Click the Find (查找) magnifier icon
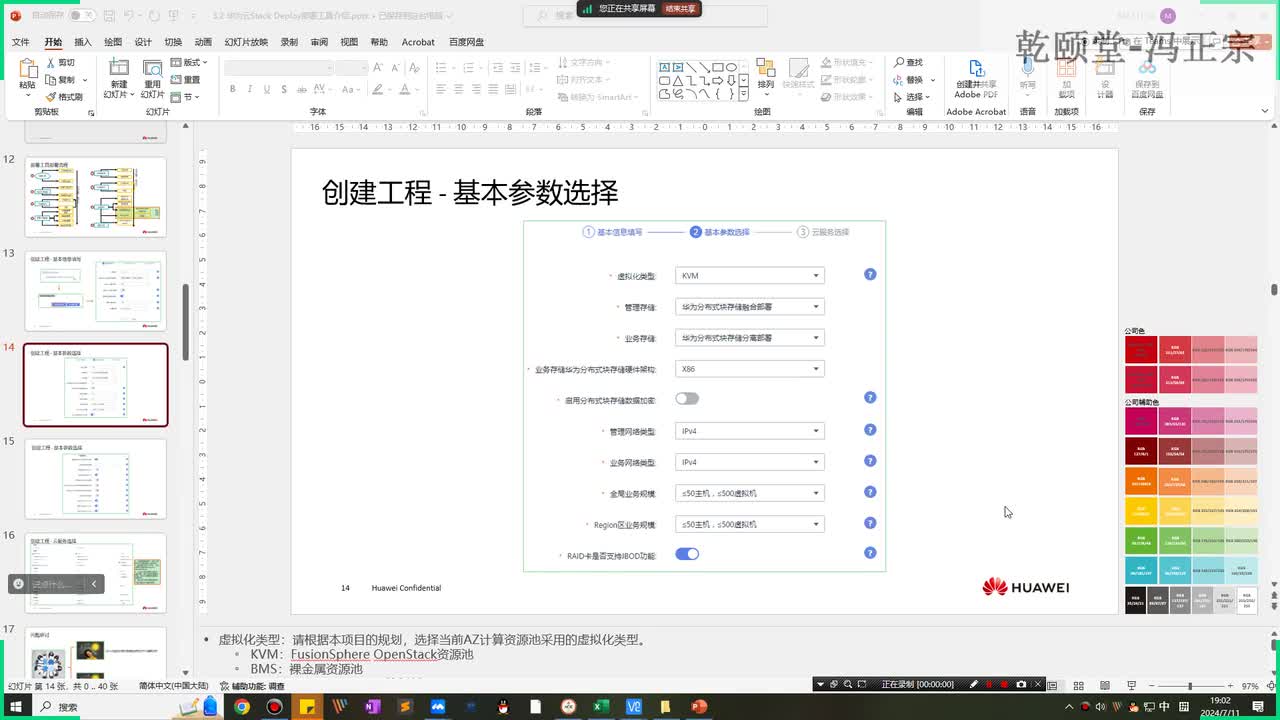 (899, 63)
